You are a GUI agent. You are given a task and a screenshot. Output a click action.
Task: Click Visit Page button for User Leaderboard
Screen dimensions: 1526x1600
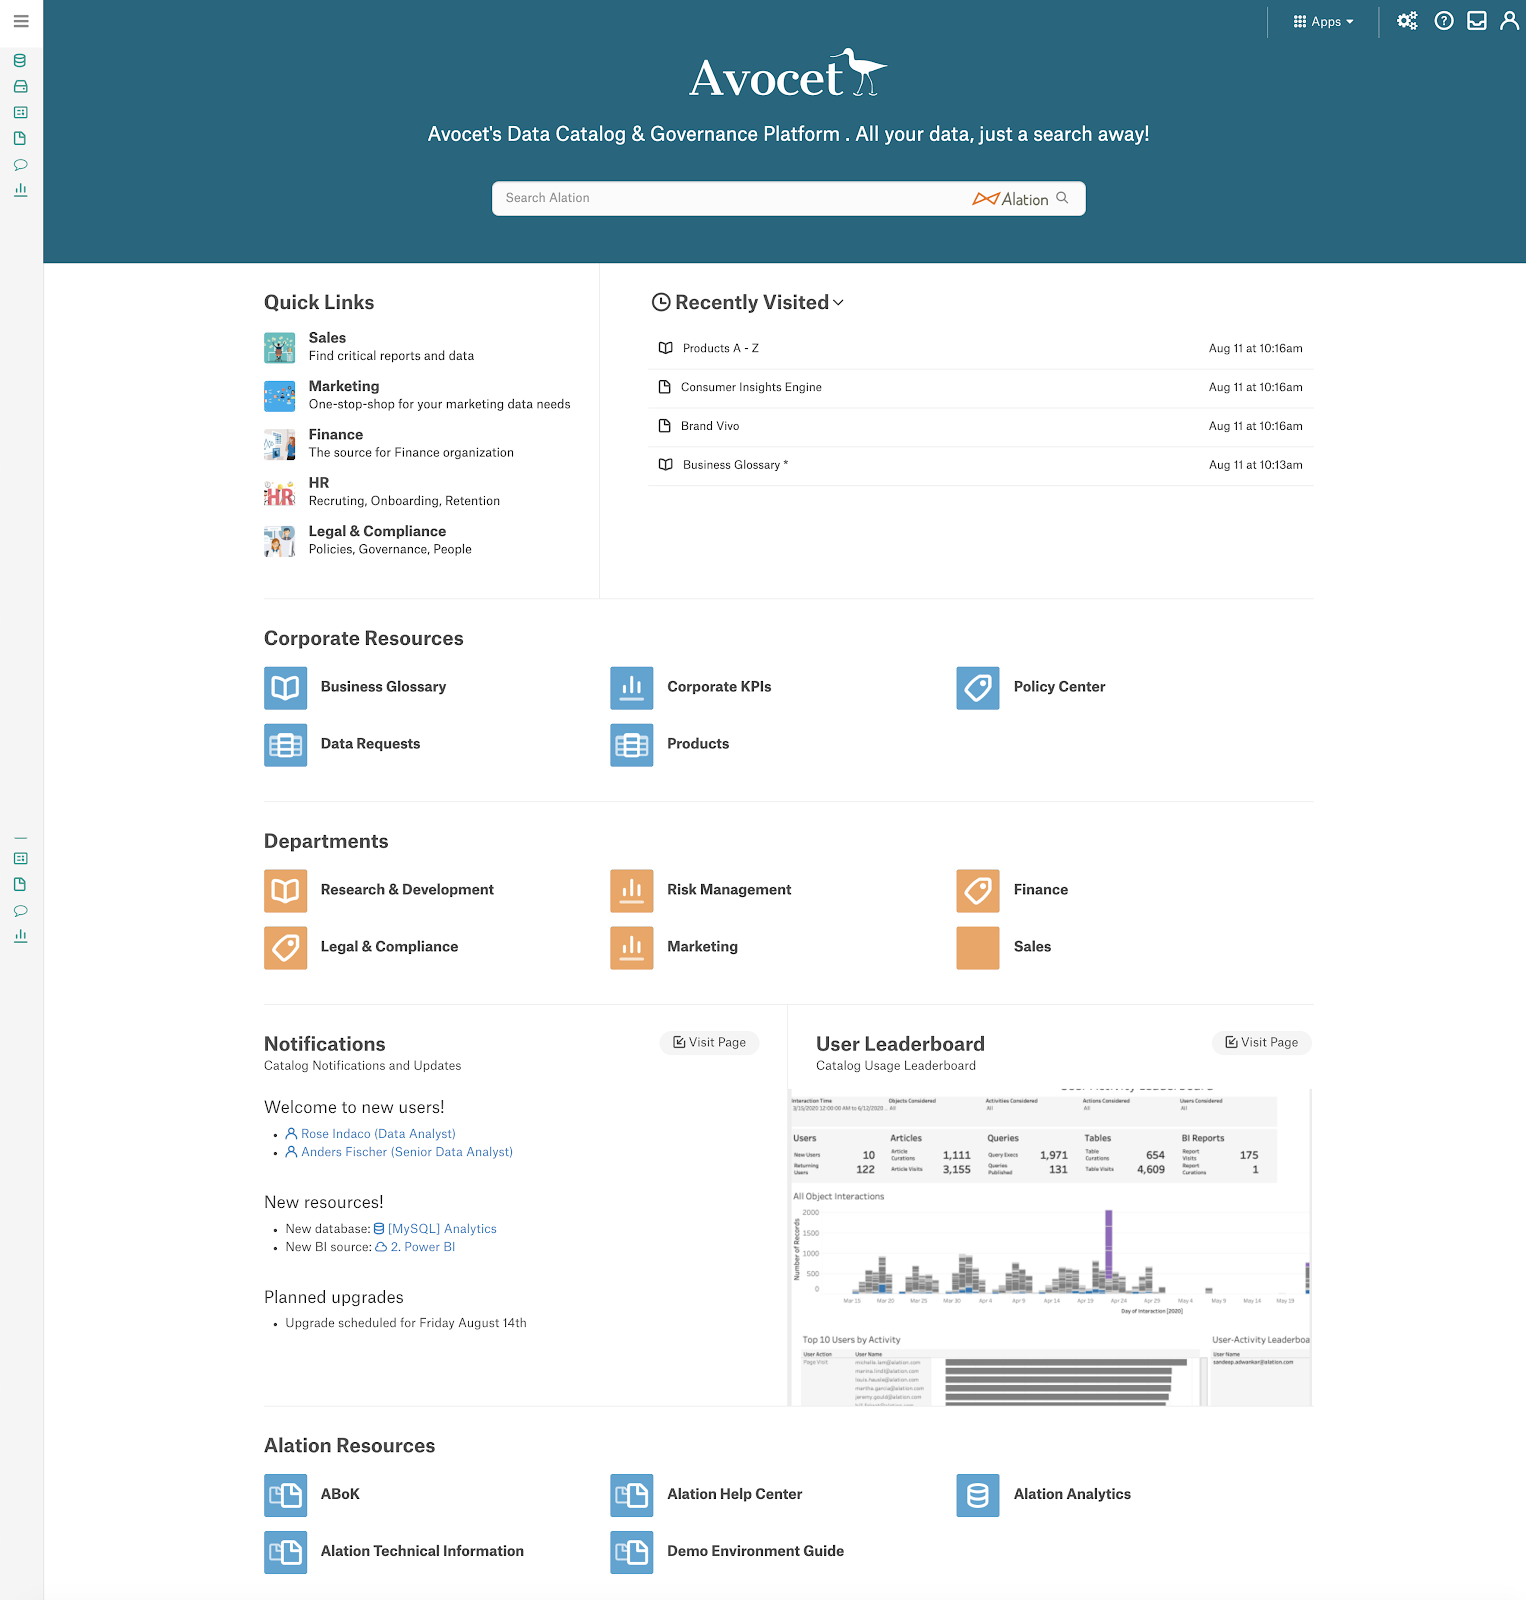(x=1261, y=1042)
